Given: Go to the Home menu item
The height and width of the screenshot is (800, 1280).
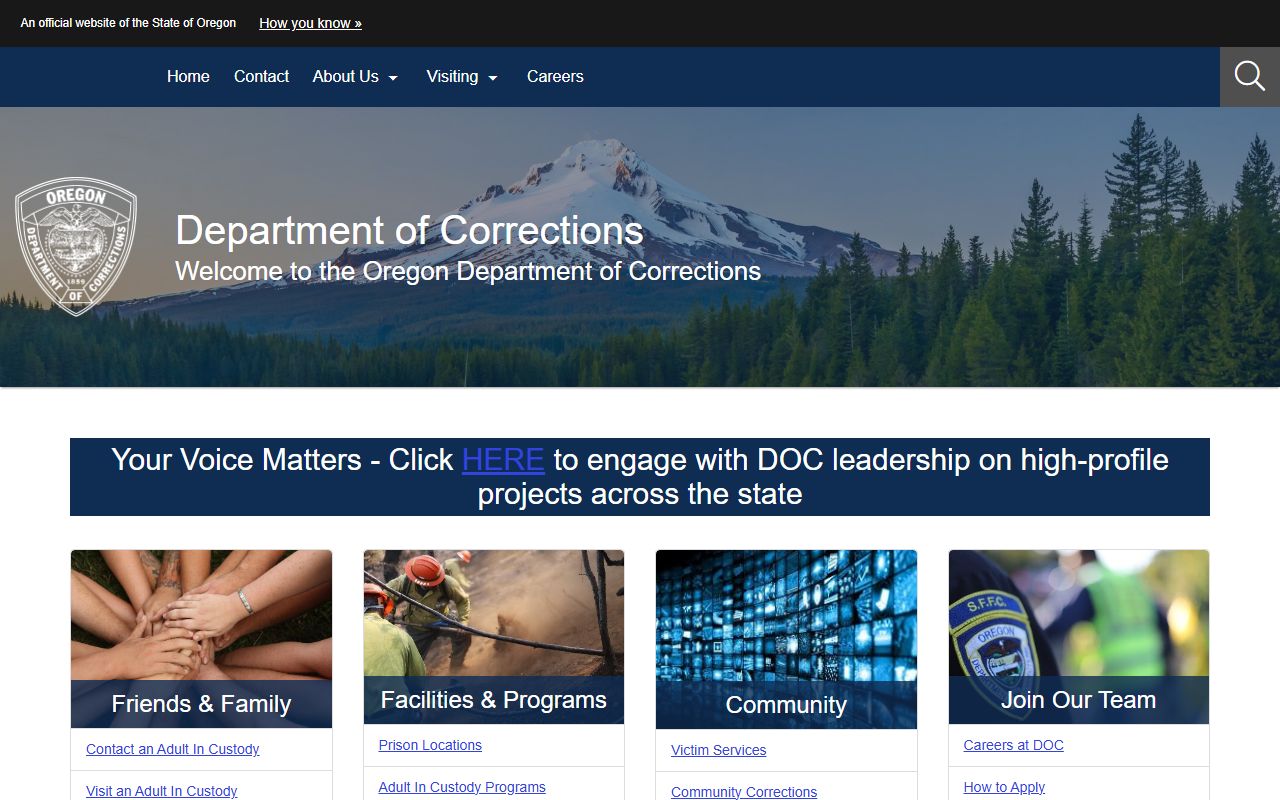Looking at the screenshot, I should click(x=188, y=76).
